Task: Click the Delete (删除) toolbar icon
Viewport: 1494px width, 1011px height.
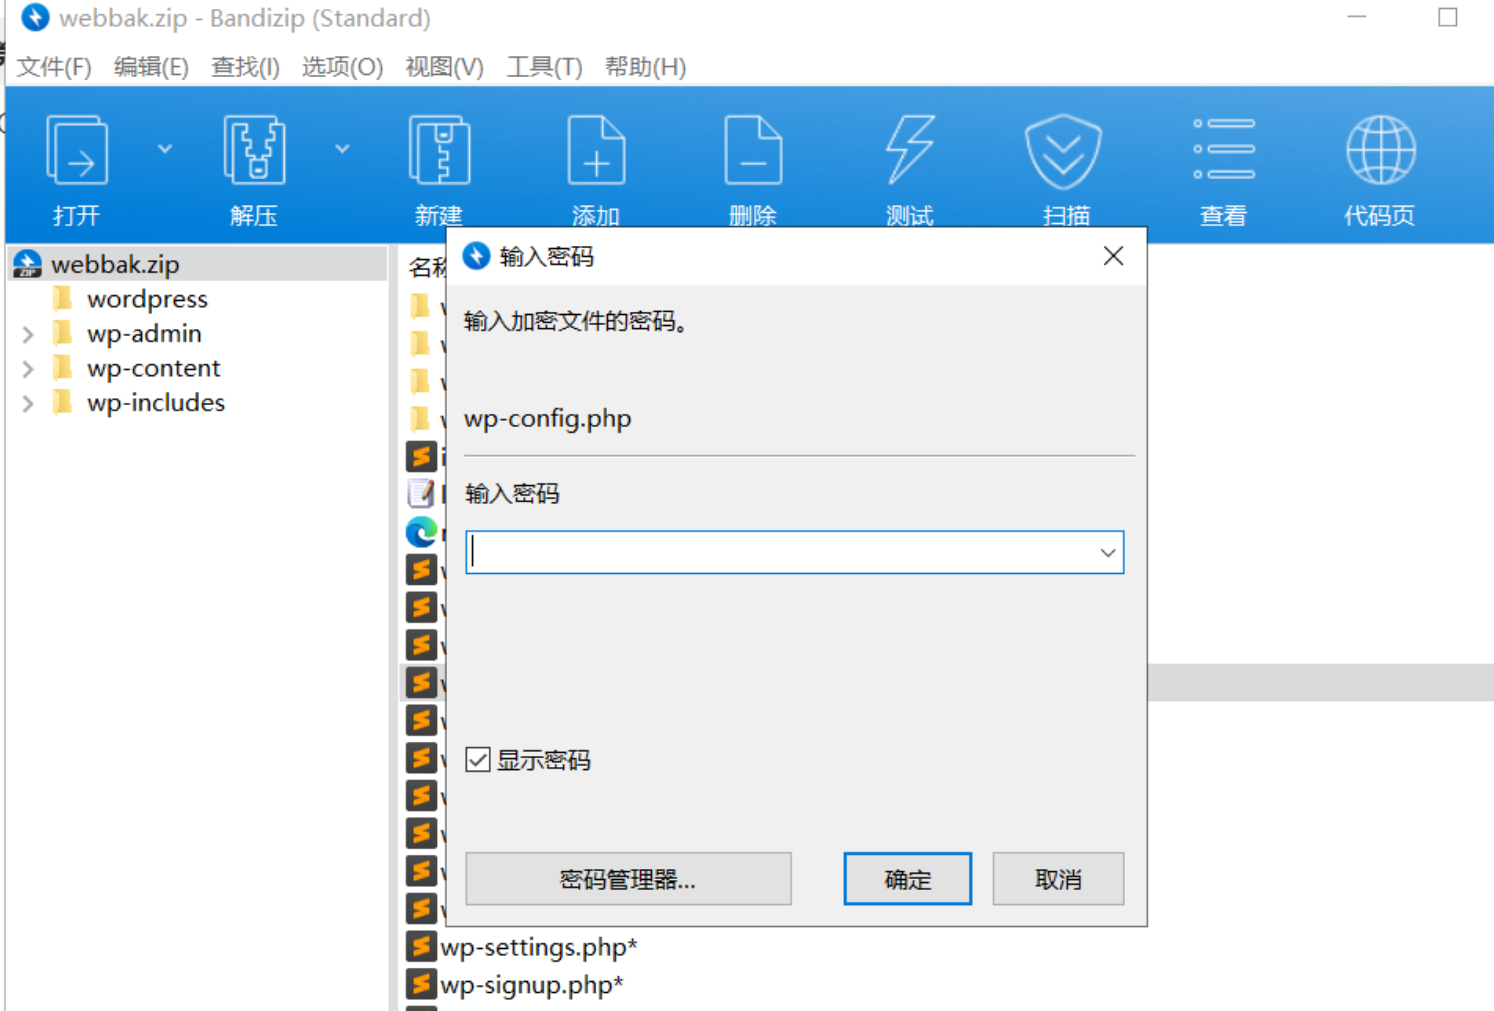Action: pos(753,151)
